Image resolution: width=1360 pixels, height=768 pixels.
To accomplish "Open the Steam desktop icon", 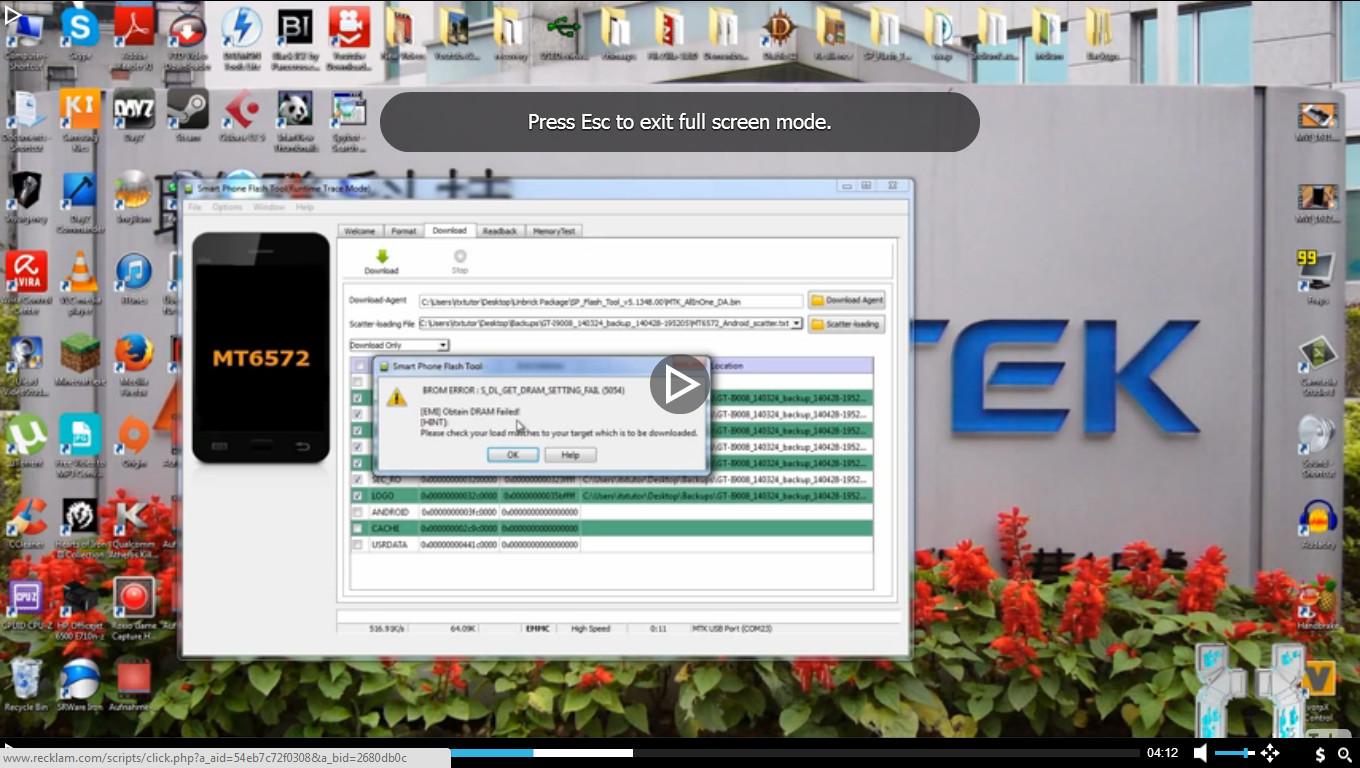I will [x=187, y=109].
